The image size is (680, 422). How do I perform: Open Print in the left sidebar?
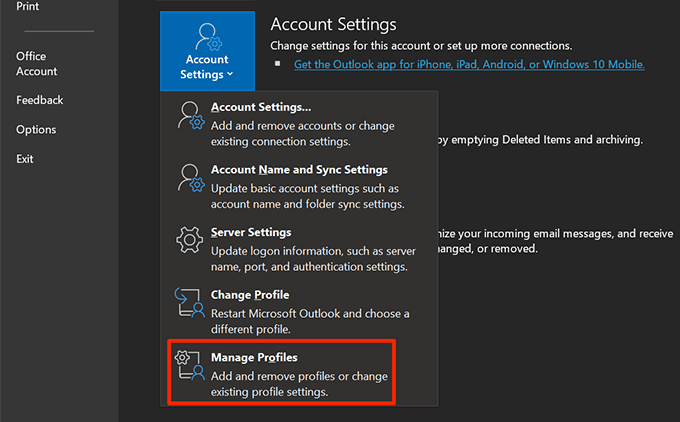[29, 5]
